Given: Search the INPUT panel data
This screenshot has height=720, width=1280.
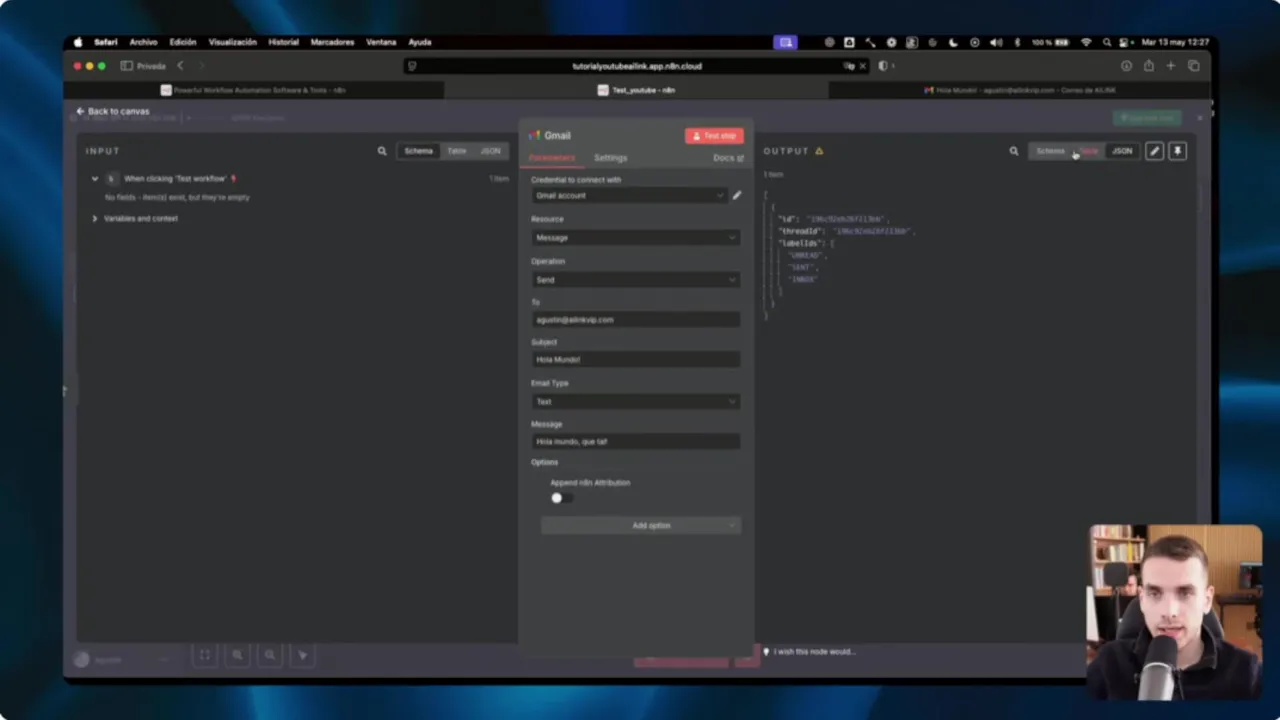Looking at the screenshot, I should click(x=382, y=151).
